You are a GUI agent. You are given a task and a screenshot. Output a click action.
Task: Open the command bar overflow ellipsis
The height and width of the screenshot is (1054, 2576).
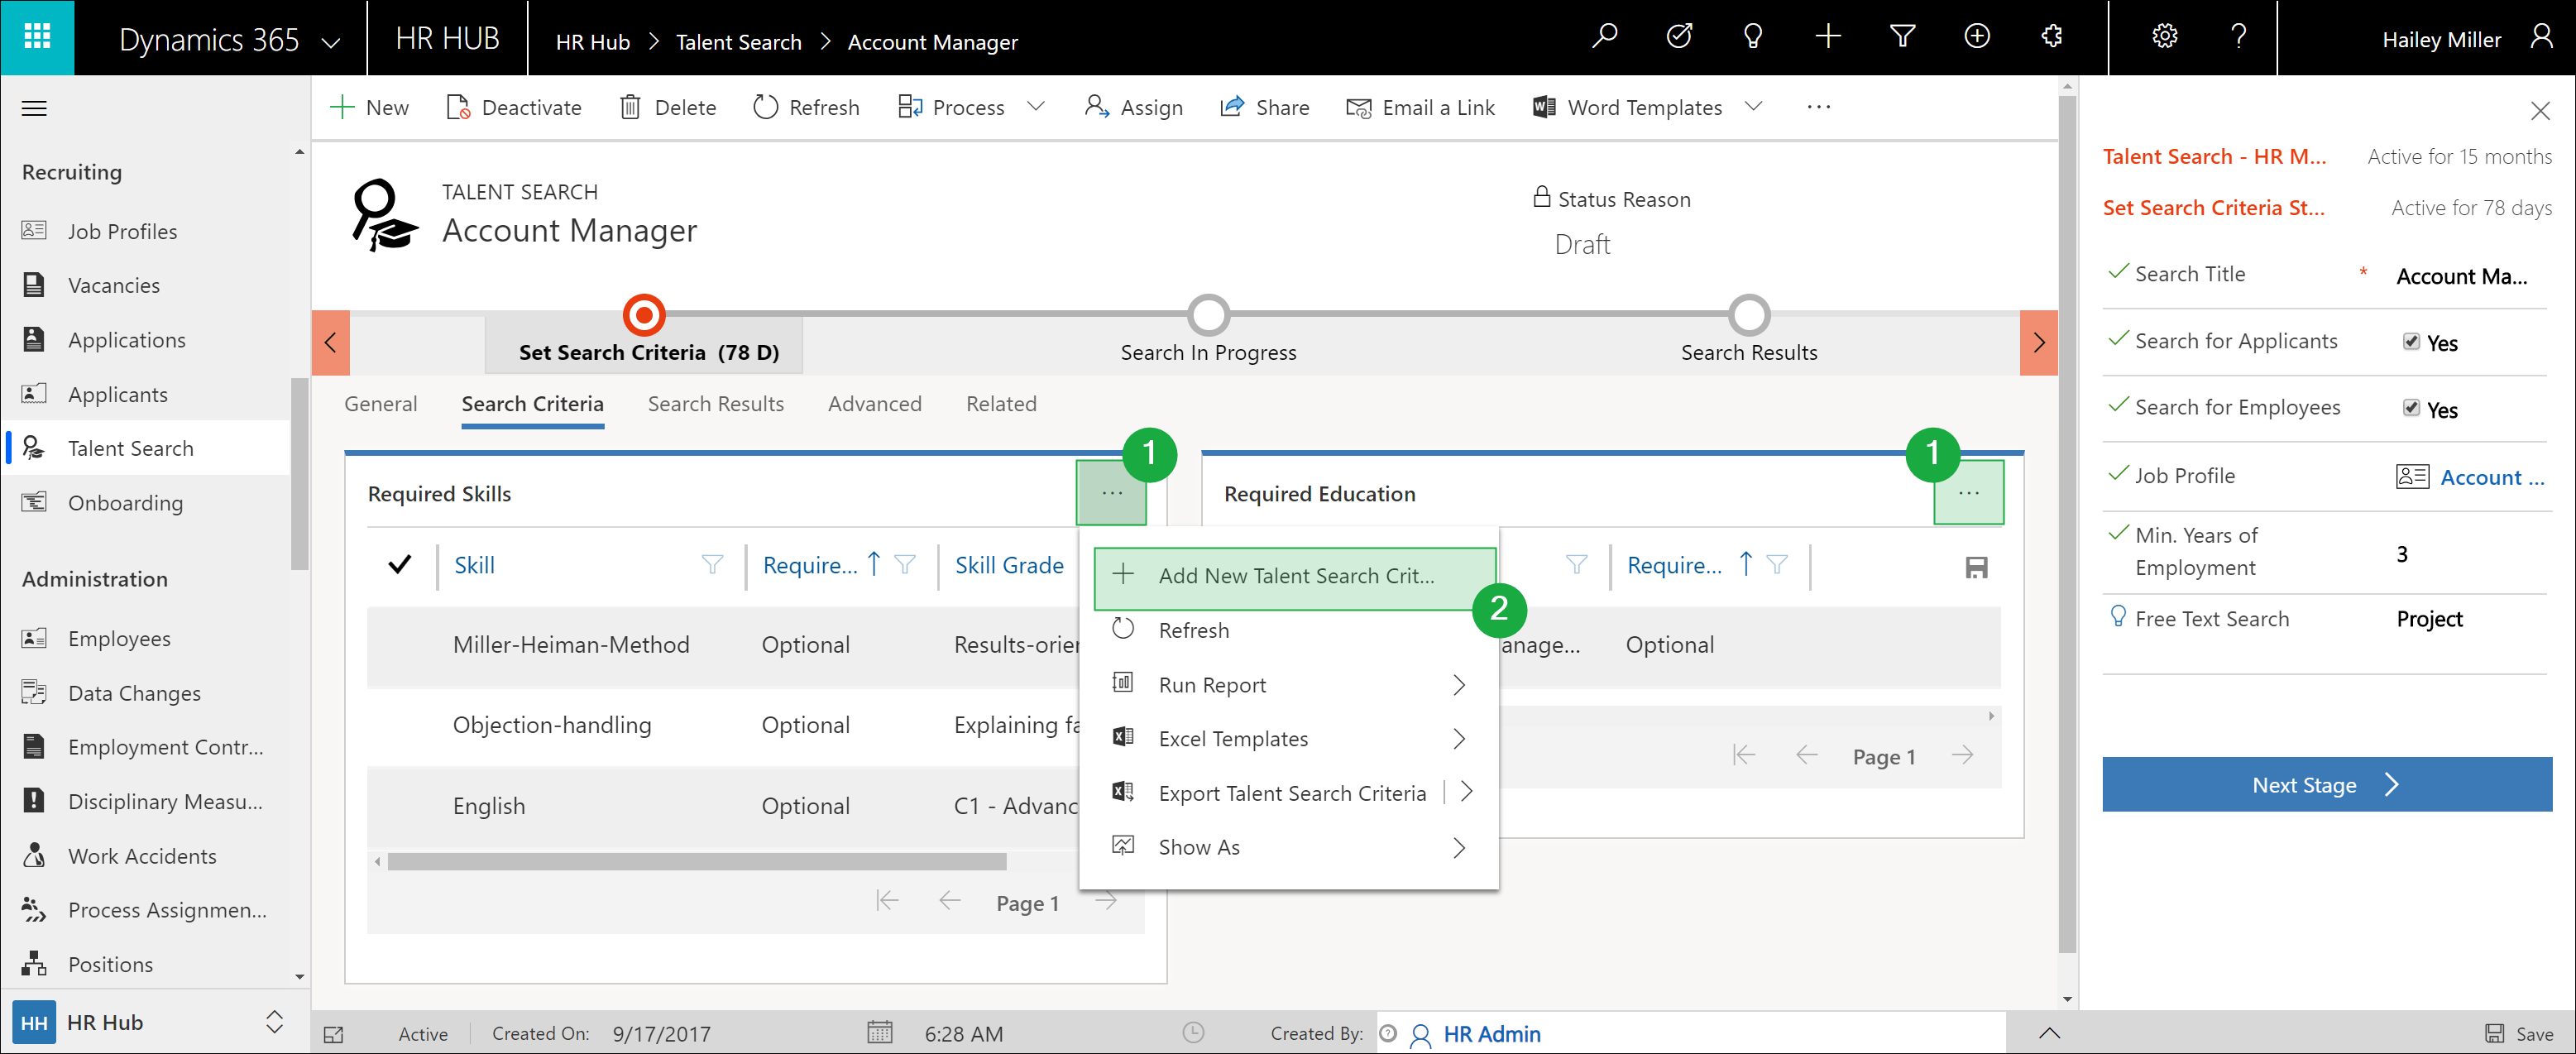[1818, 107]
